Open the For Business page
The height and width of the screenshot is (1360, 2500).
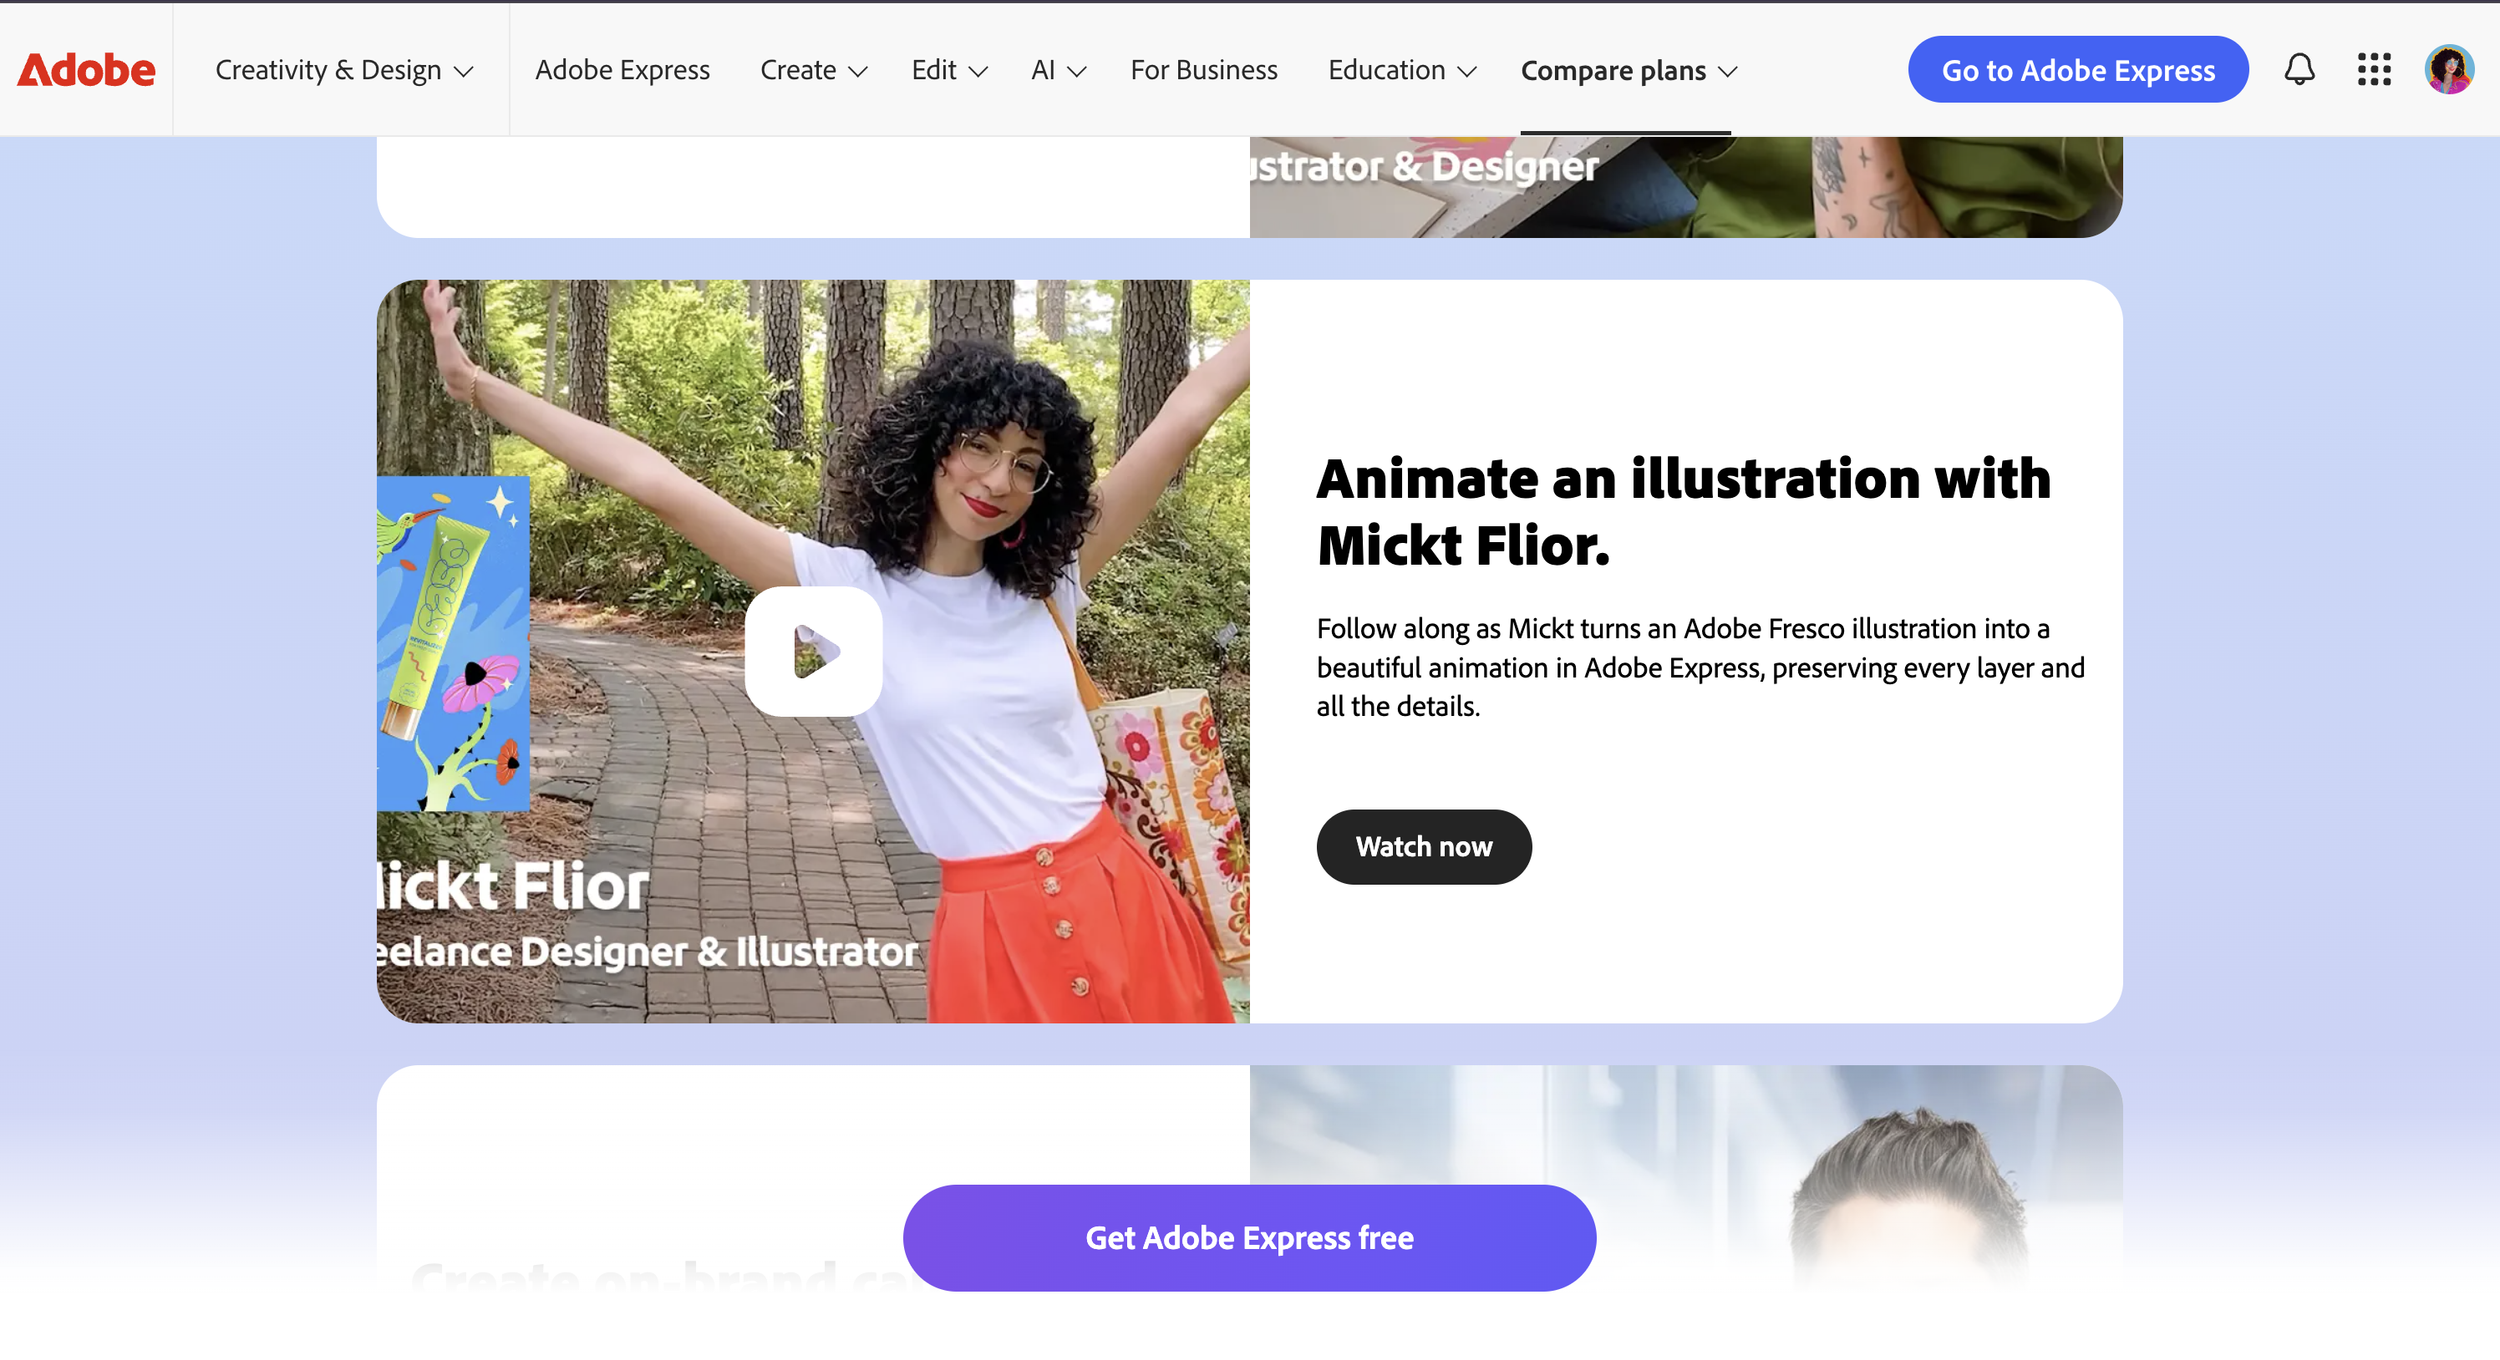(x=1203, y=70)
